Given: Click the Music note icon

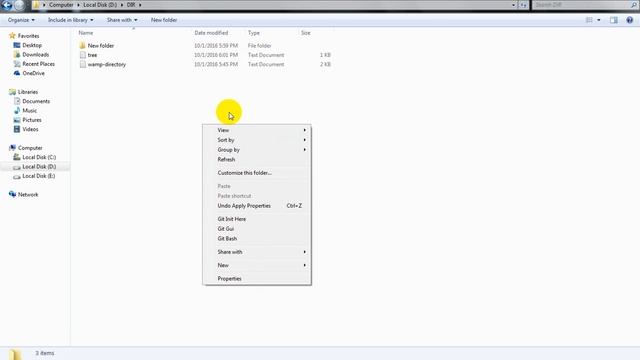Looking at the screenshot, I should [x=17, y=111].
